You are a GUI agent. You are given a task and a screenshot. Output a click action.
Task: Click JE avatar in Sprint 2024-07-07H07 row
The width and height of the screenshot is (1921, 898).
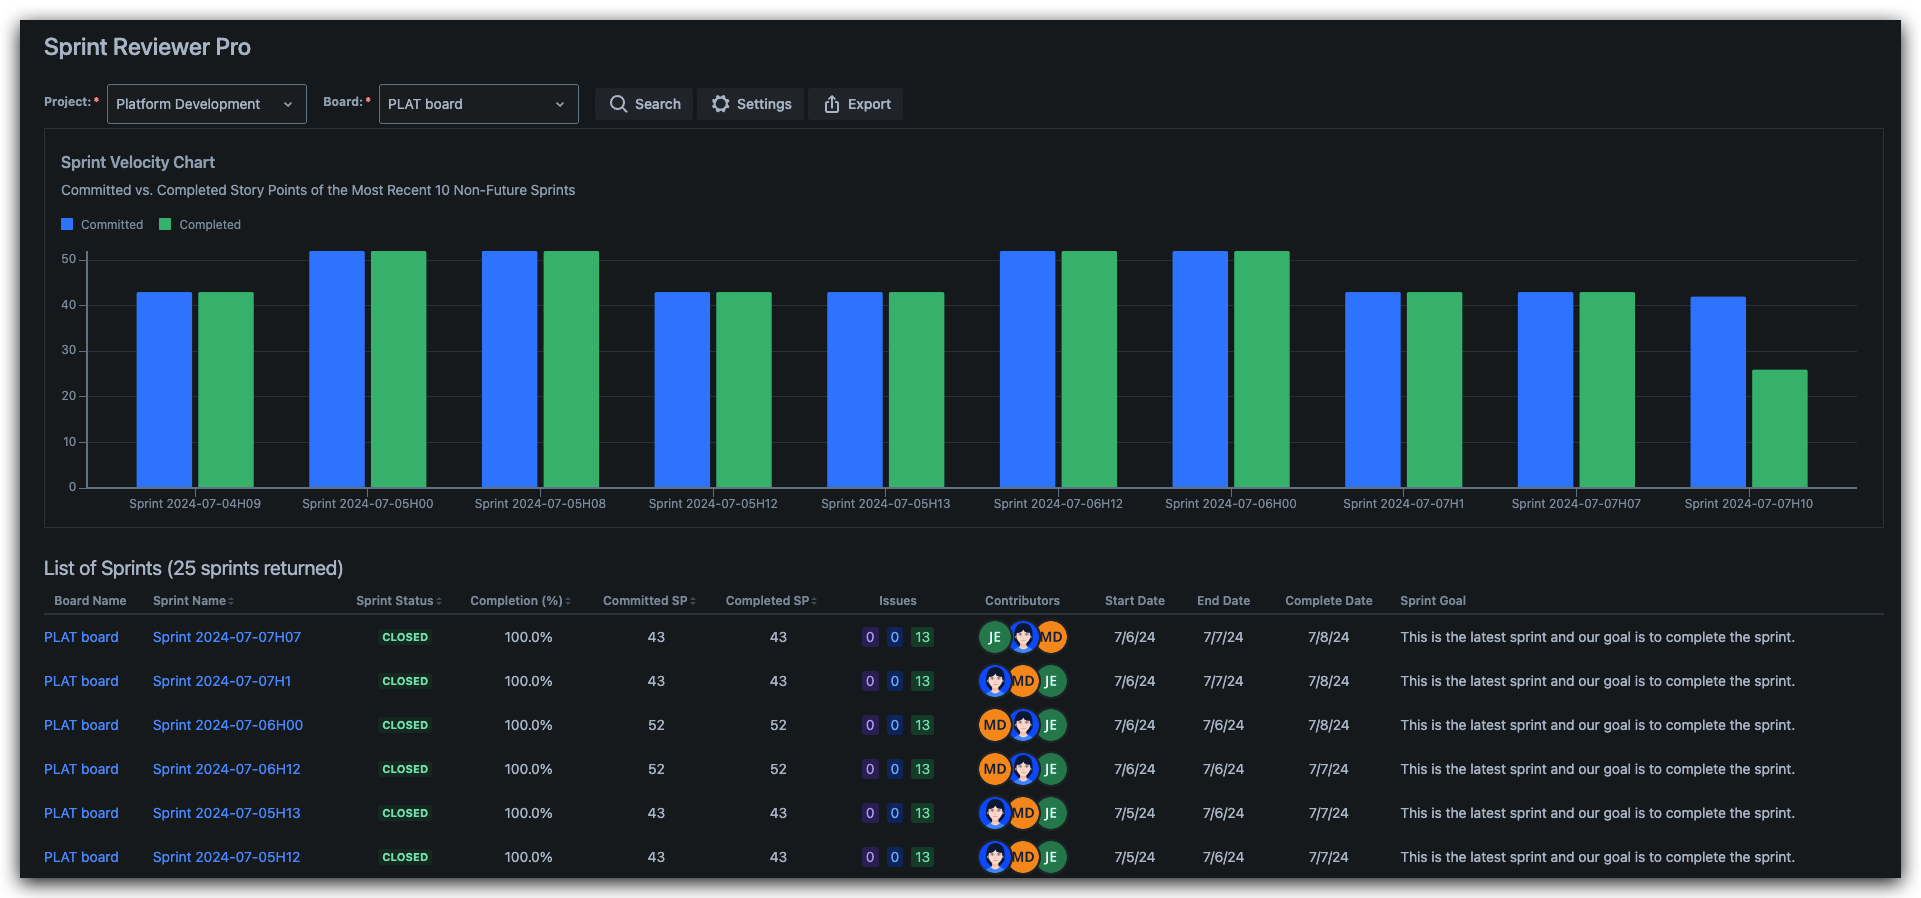tap(994, 637)
